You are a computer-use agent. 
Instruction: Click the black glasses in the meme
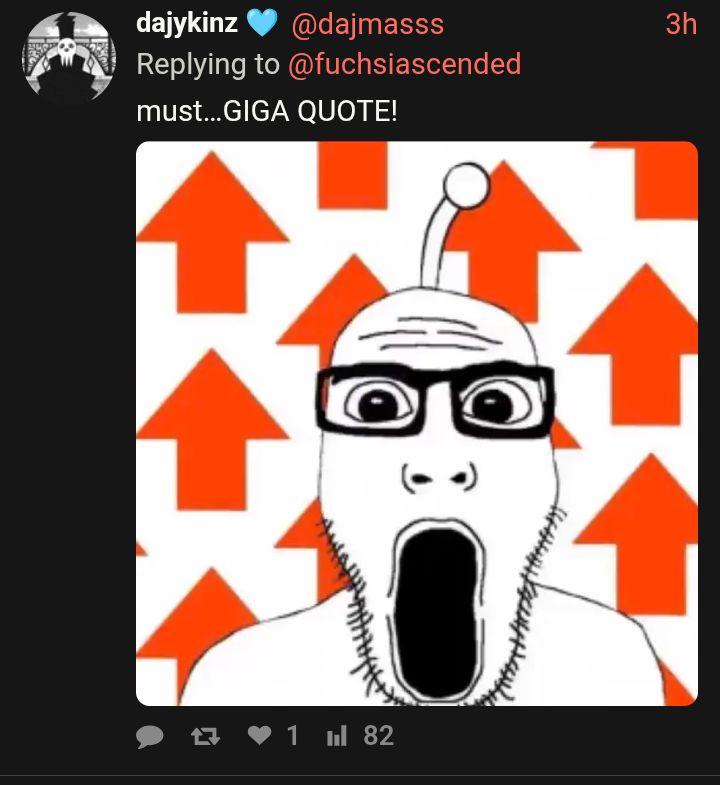(x=436, y=400)
